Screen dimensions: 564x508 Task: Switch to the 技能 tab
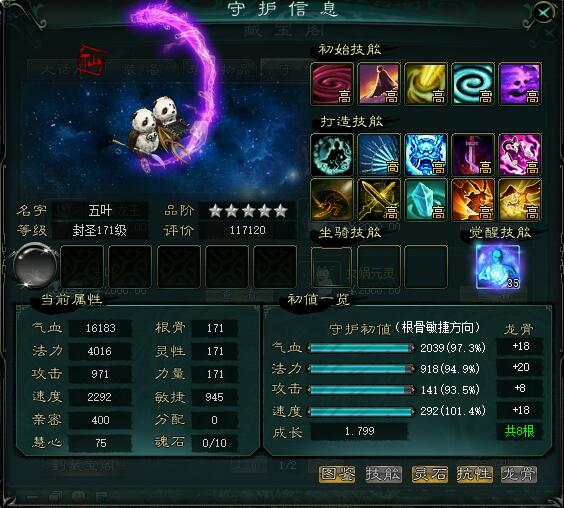coord(383,474)
